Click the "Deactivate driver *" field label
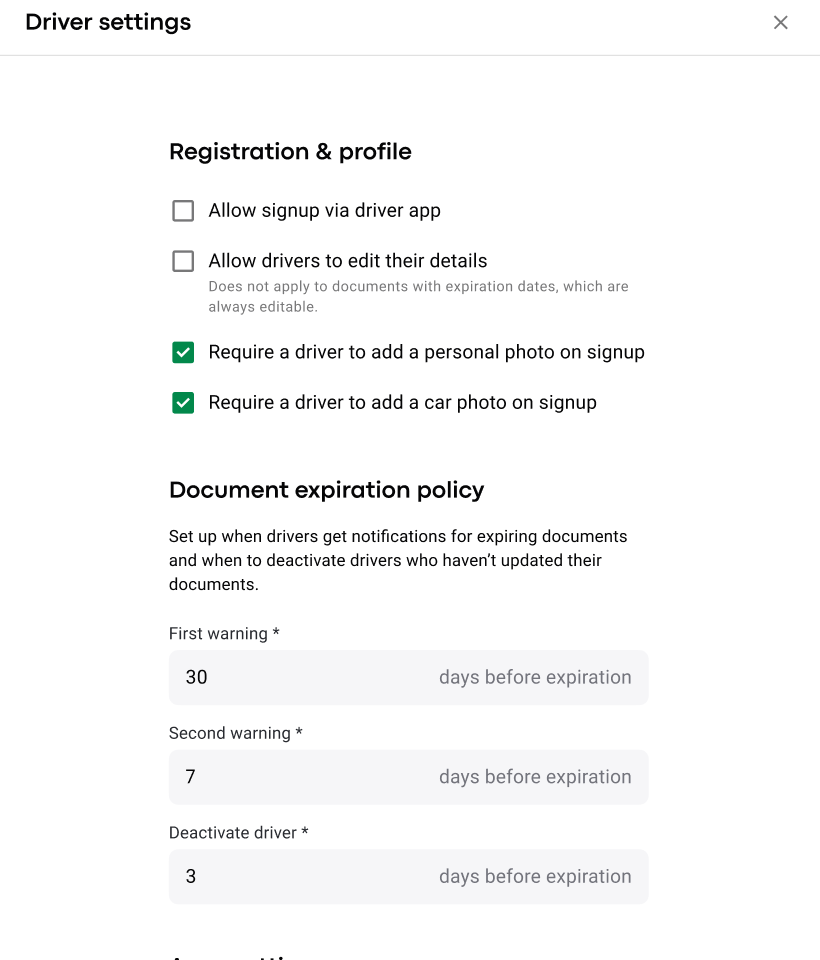Image resolution: width=820 pixels, height=960 pixels. (239, 833)
